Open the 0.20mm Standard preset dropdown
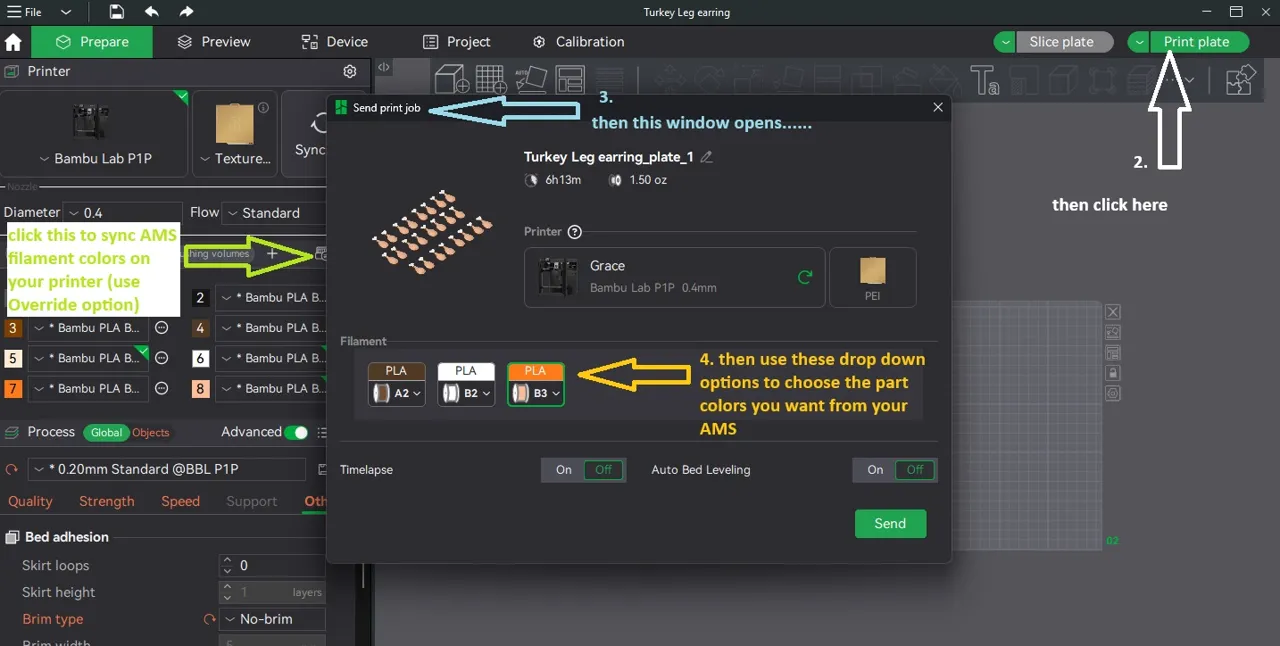Viewport: 1280px width, 646px height. [x=167, y=469]
